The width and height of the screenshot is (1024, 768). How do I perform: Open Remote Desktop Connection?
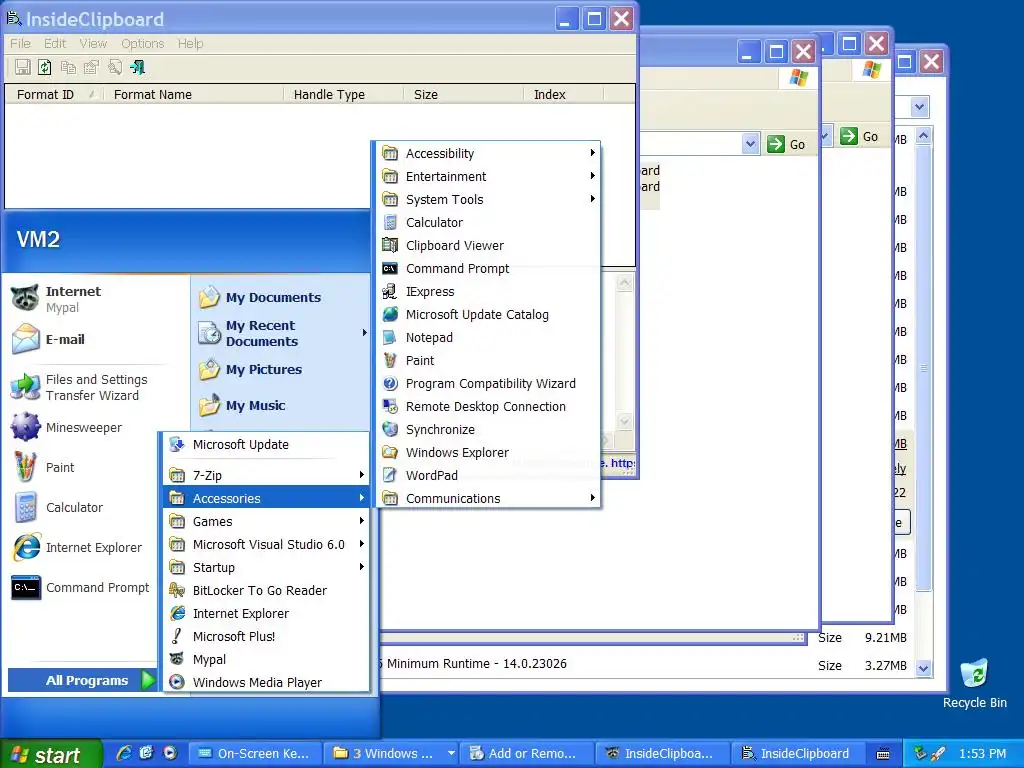(x=488, y=406)
